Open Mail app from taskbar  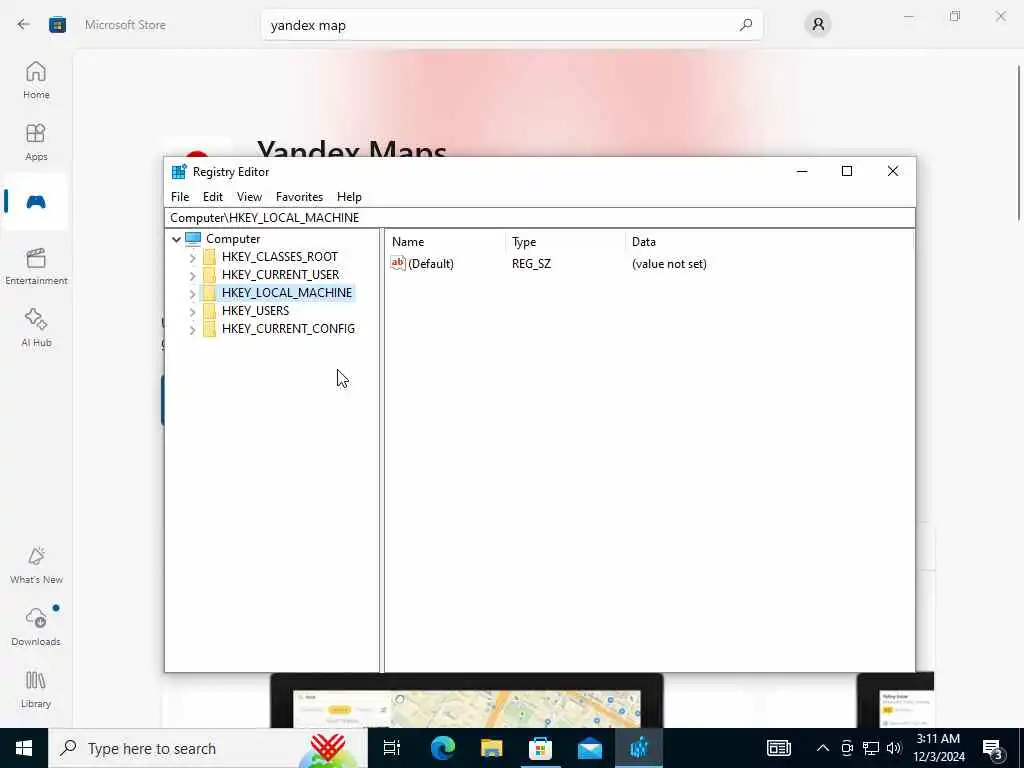click(589, 748)
